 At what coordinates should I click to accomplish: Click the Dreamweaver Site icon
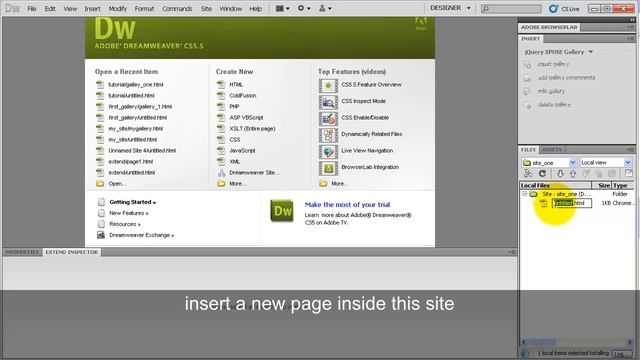point(221,173)
